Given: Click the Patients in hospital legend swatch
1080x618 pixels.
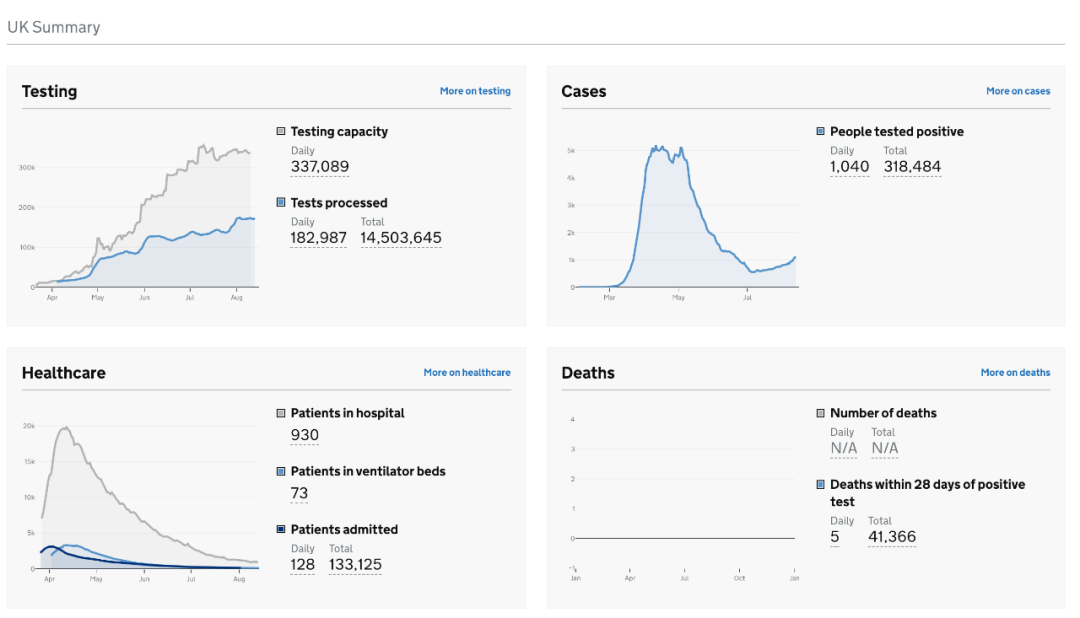Looking at the screenshot, I should click(x=281, y=413).
